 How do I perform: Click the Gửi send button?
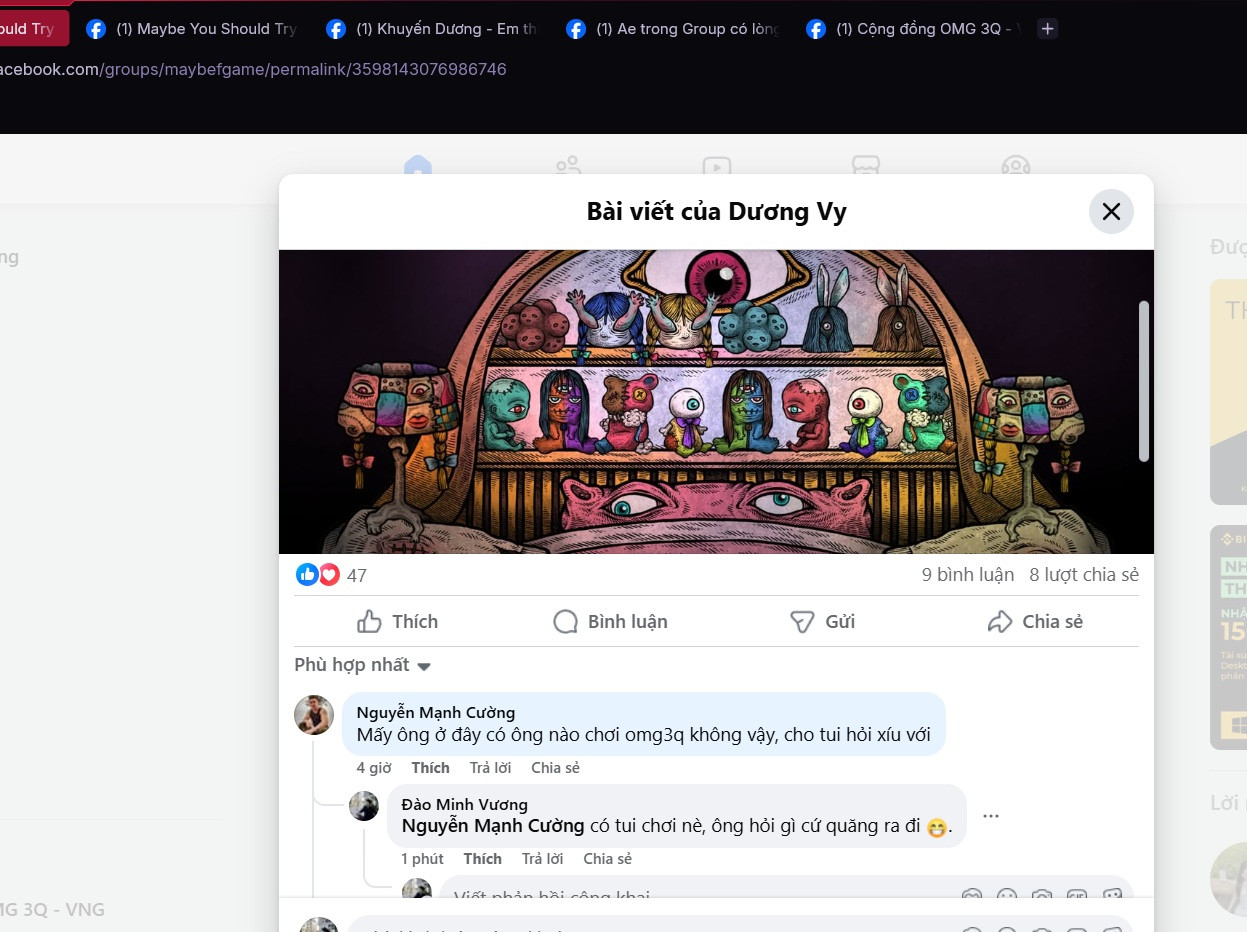click(822, 621)
